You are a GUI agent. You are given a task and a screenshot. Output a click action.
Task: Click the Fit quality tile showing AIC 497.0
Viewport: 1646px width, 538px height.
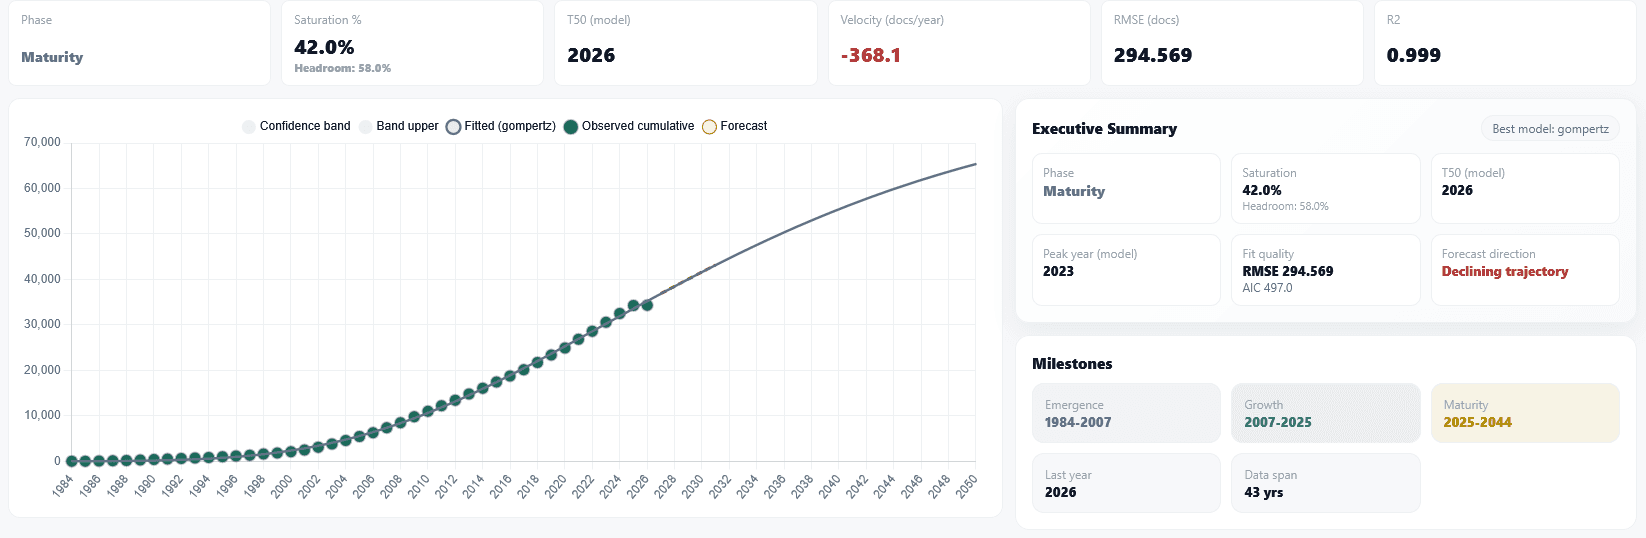click(x=1325, y=270)
